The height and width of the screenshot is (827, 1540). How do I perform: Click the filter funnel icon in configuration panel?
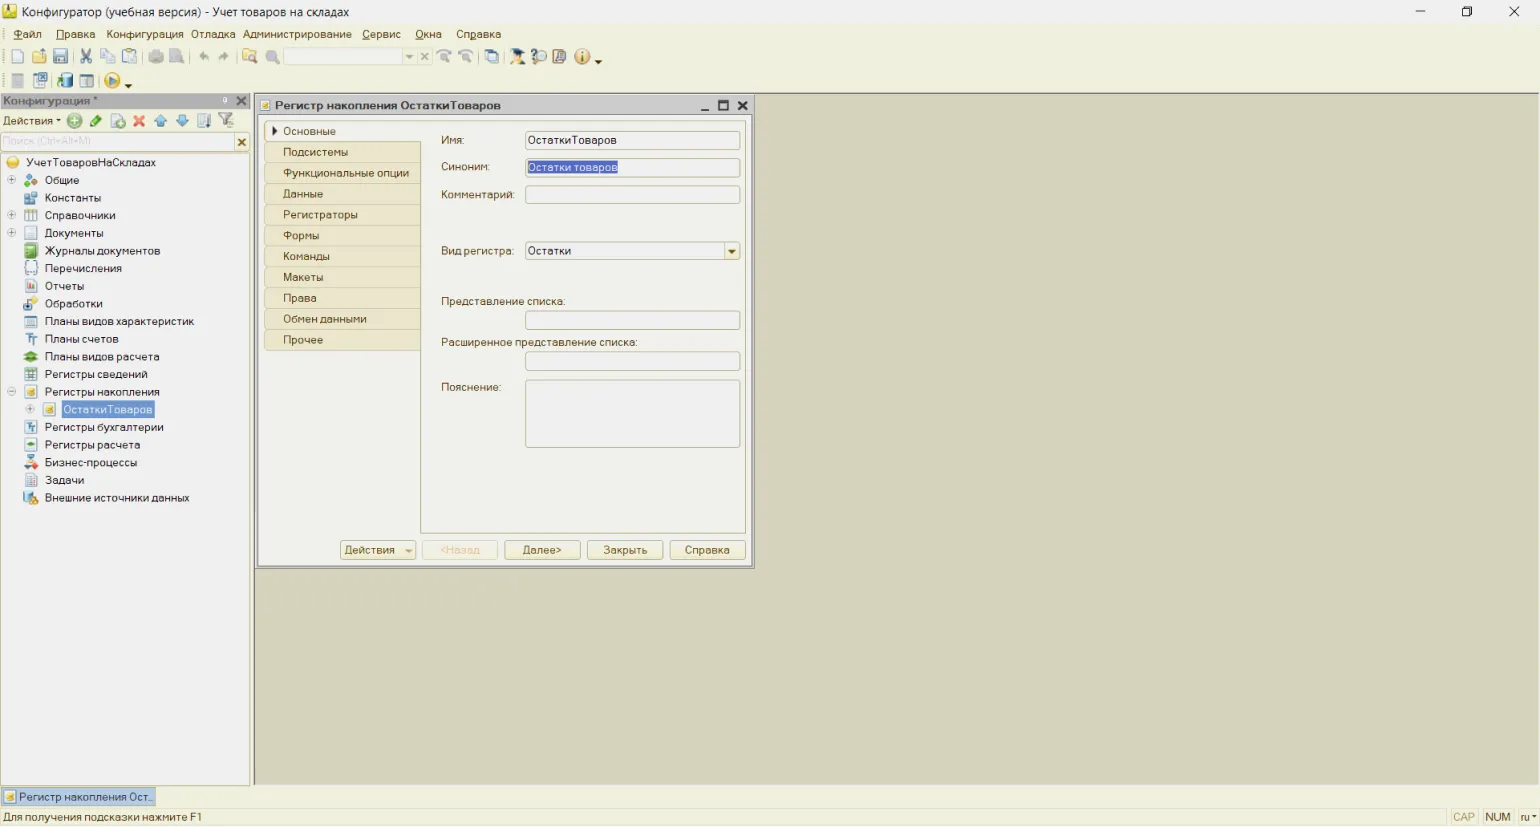226,121
